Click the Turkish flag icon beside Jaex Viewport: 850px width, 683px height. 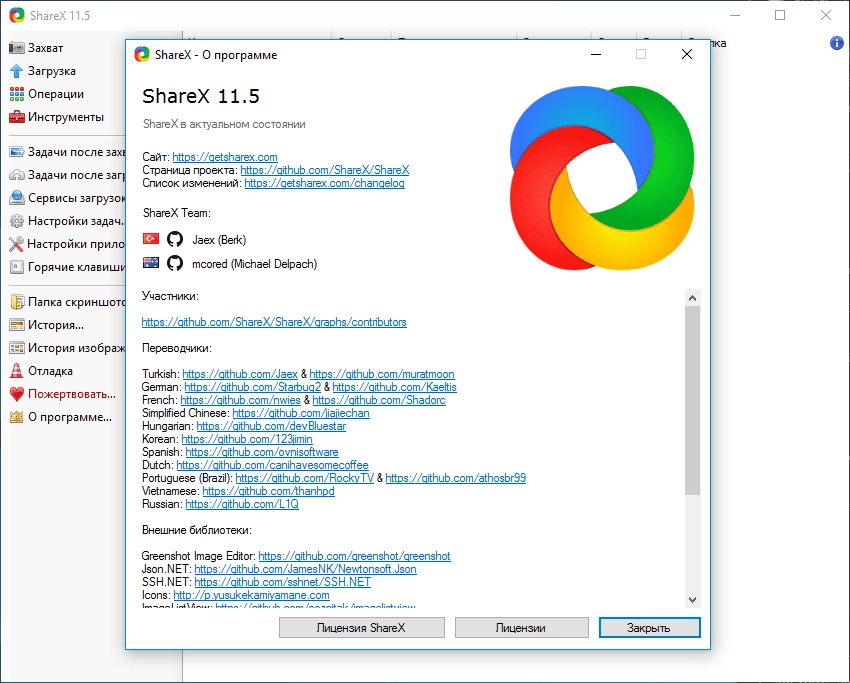coord(151,239)
